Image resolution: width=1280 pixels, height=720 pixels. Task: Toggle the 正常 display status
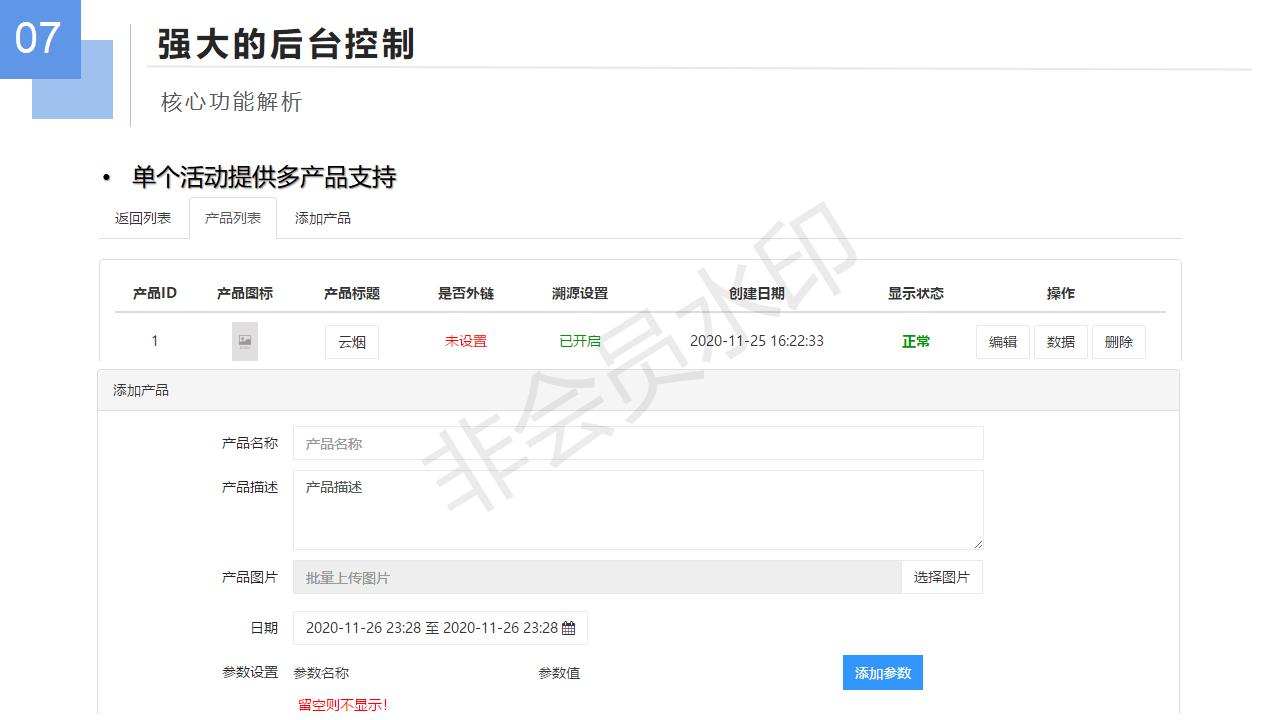(x=916, y=341)
